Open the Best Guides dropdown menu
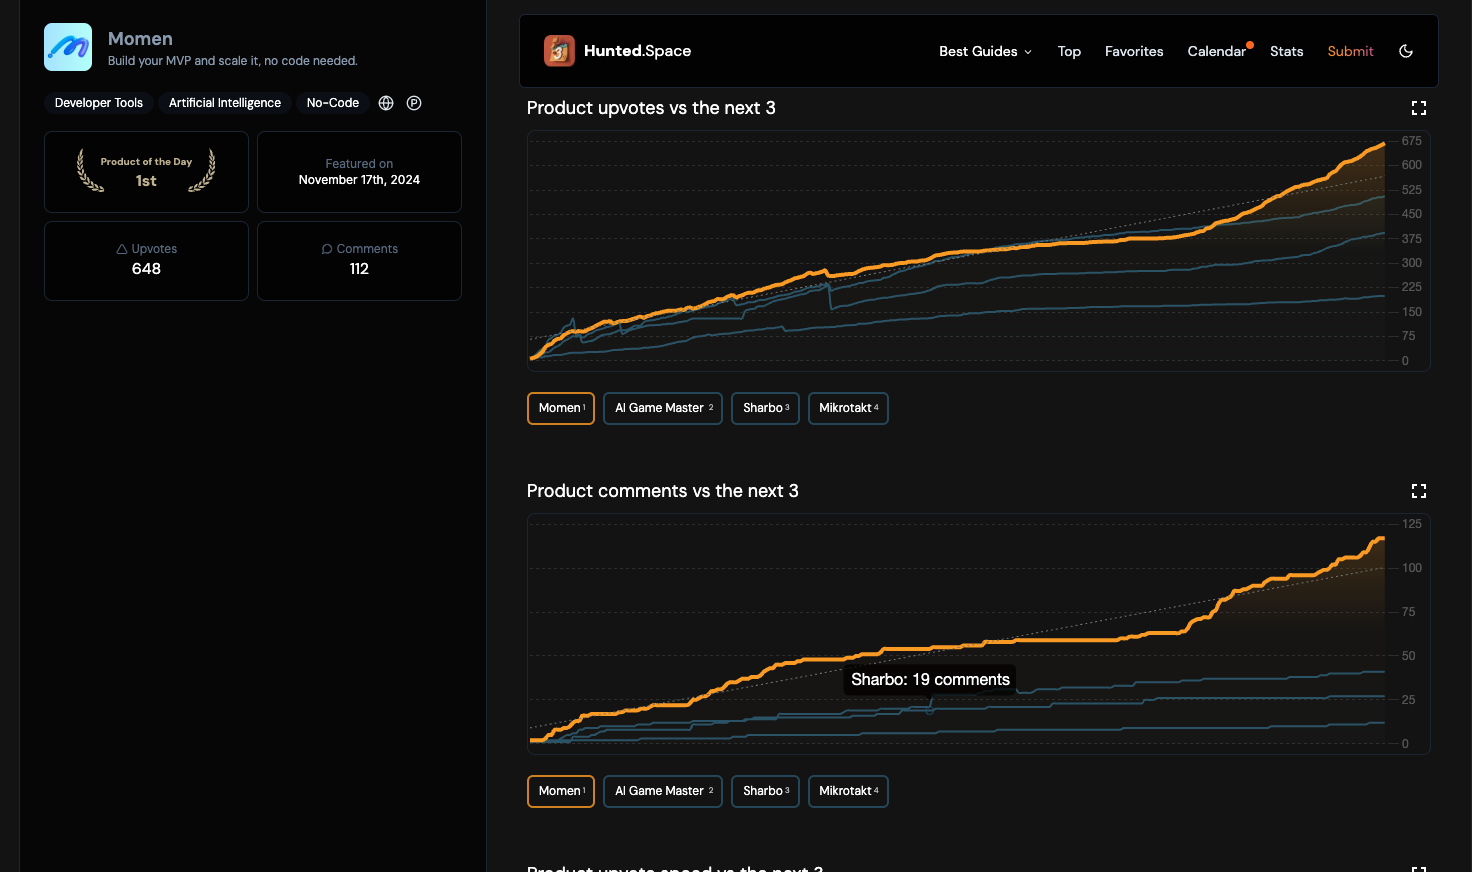The image size is (1472, 872). click(985, 51)
